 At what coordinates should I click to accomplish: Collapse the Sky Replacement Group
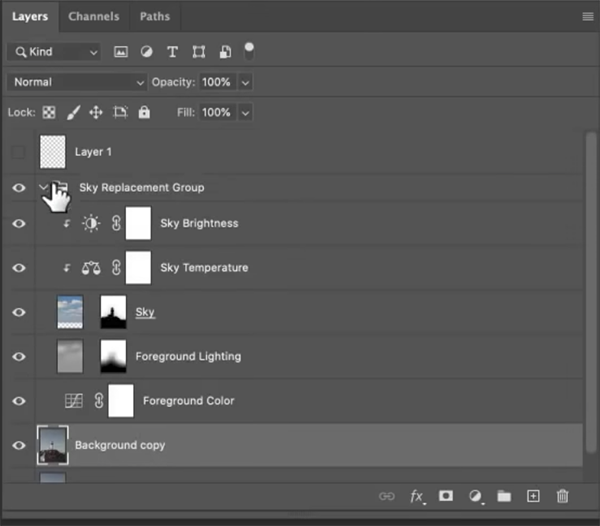[x=43, y=187]
